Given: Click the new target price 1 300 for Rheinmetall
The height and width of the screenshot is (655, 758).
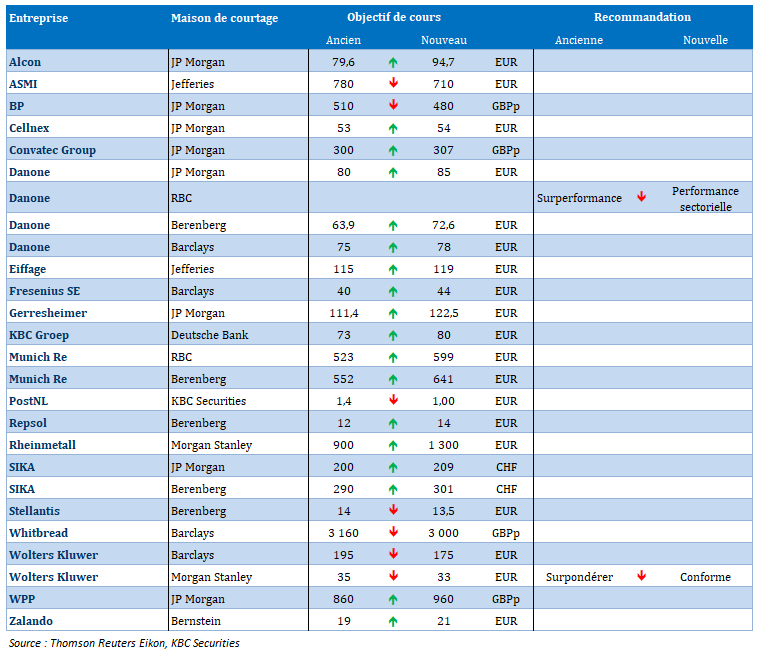Looking at the screenshot, I should tap(443, 445).
